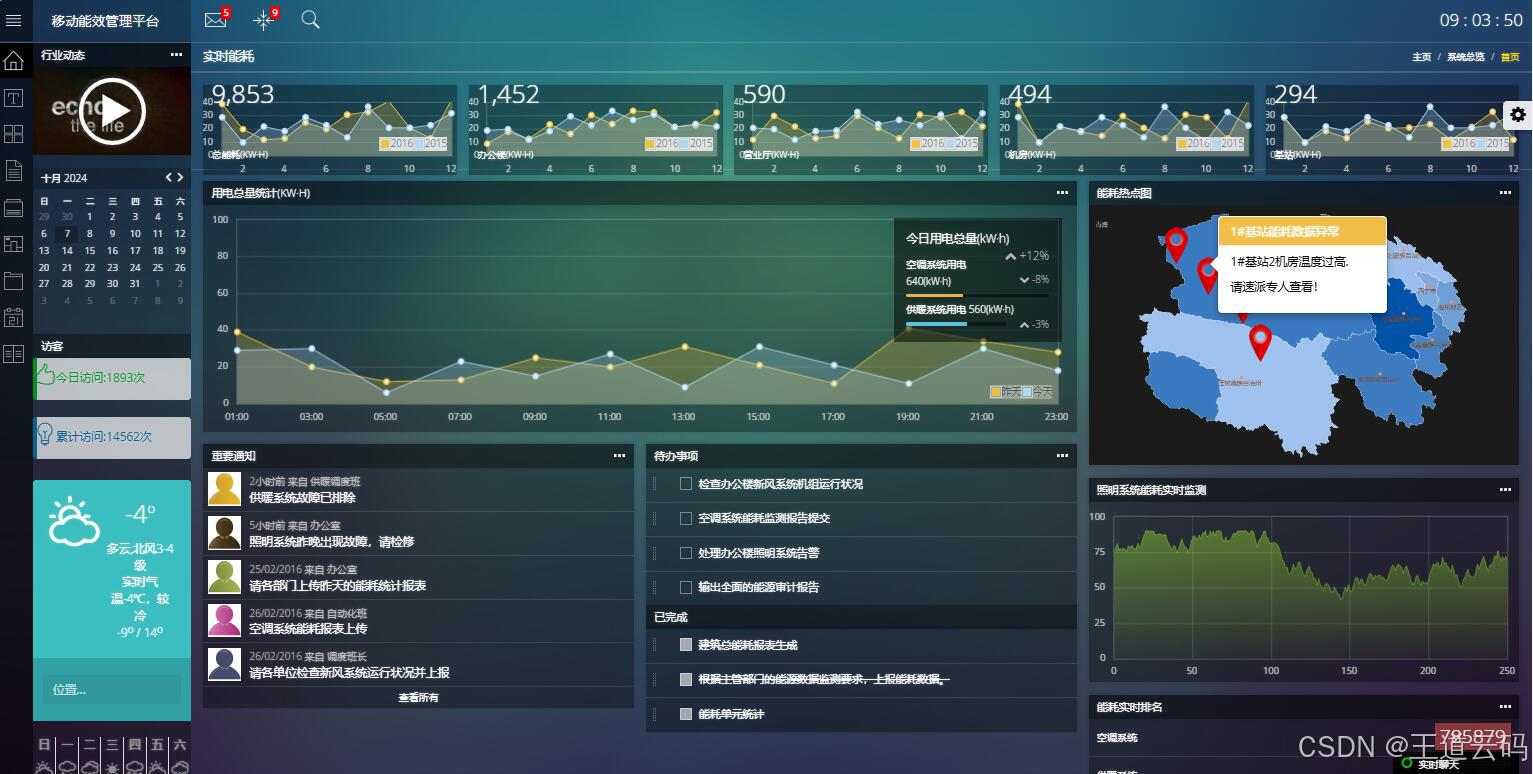1533x774 pixels.
Task: Open the sidebar document page icon
Action: click(x=14, y=171)
